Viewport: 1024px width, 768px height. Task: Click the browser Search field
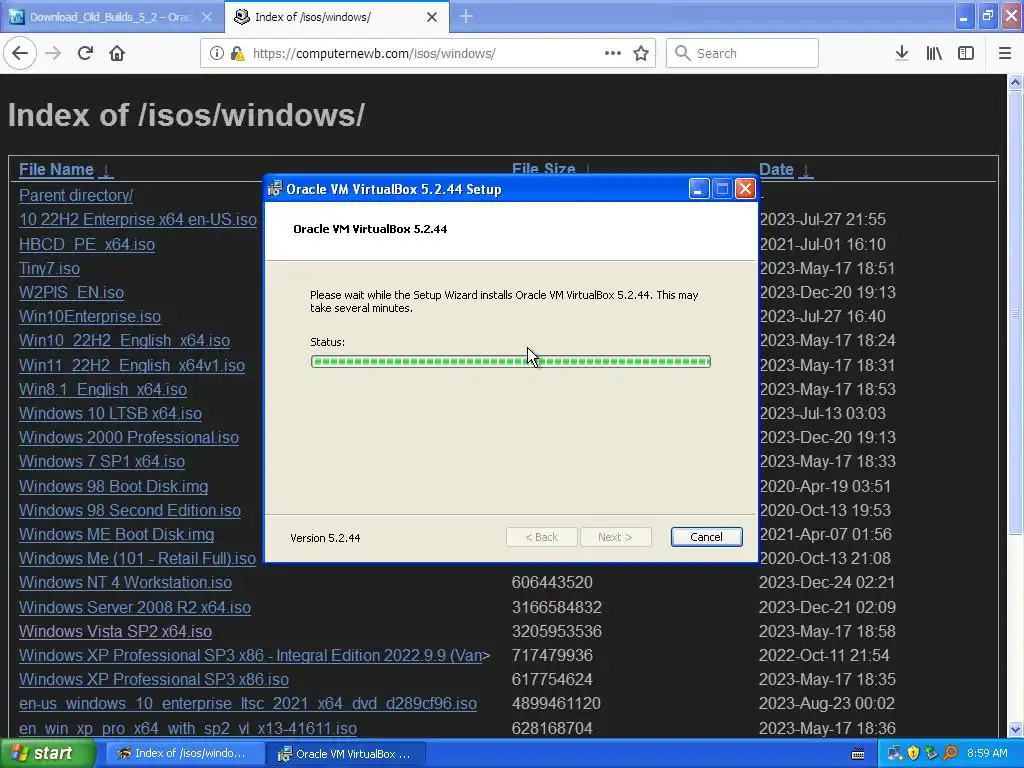pyautogui.click(x=743, y=54)
